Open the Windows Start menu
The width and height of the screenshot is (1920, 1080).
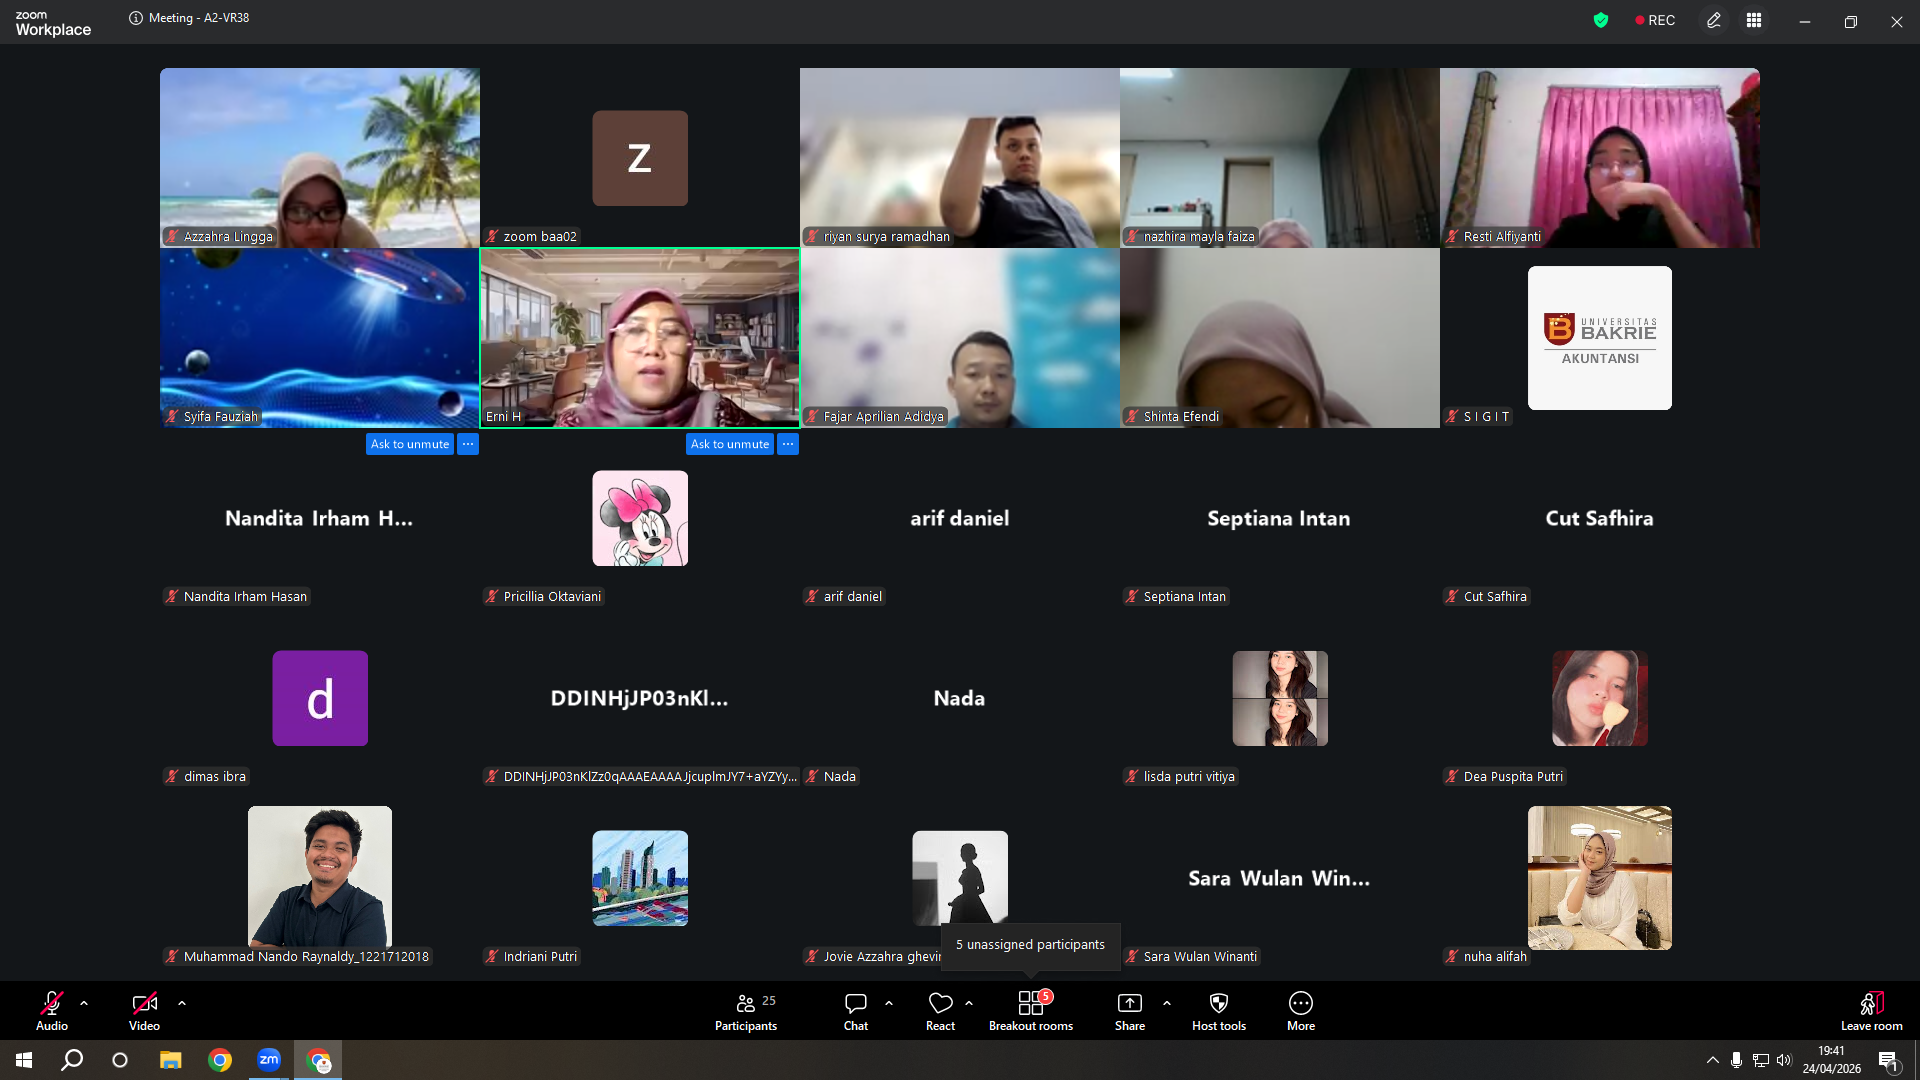(x=24, y=1060)
